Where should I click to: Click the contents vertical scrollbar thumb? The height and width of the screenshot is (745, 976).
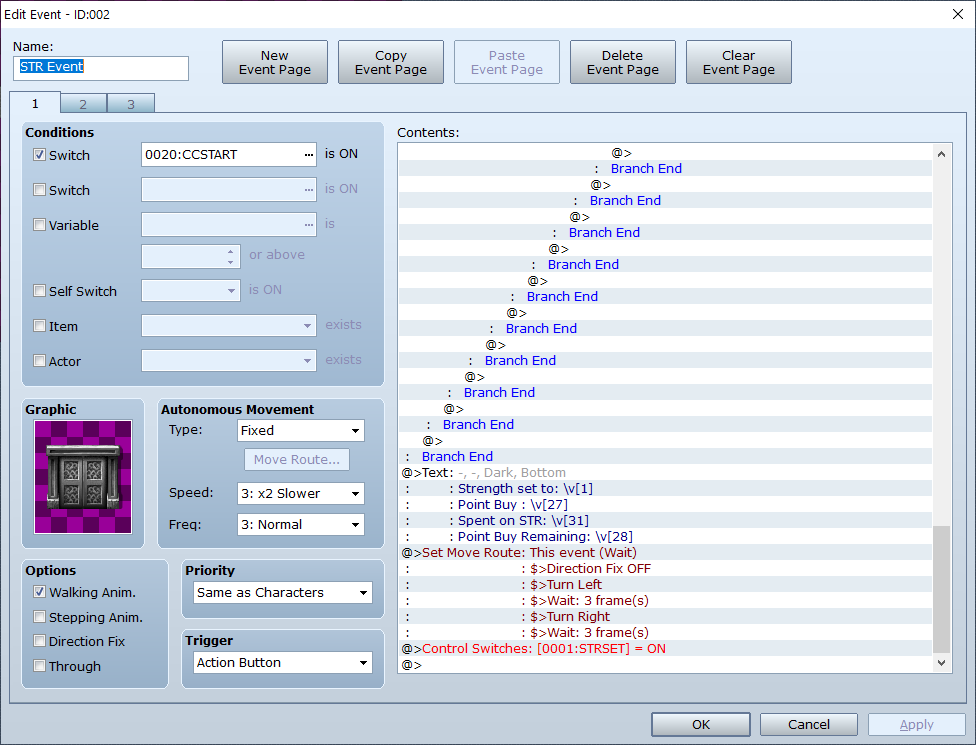tap(941, 589)
